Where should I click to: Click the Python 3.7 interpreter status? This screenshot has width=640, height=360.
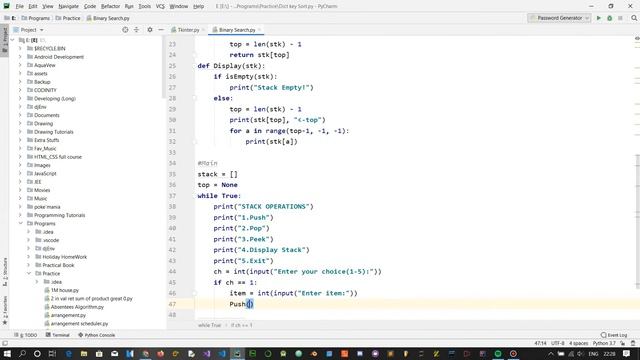tap(604, 343)
